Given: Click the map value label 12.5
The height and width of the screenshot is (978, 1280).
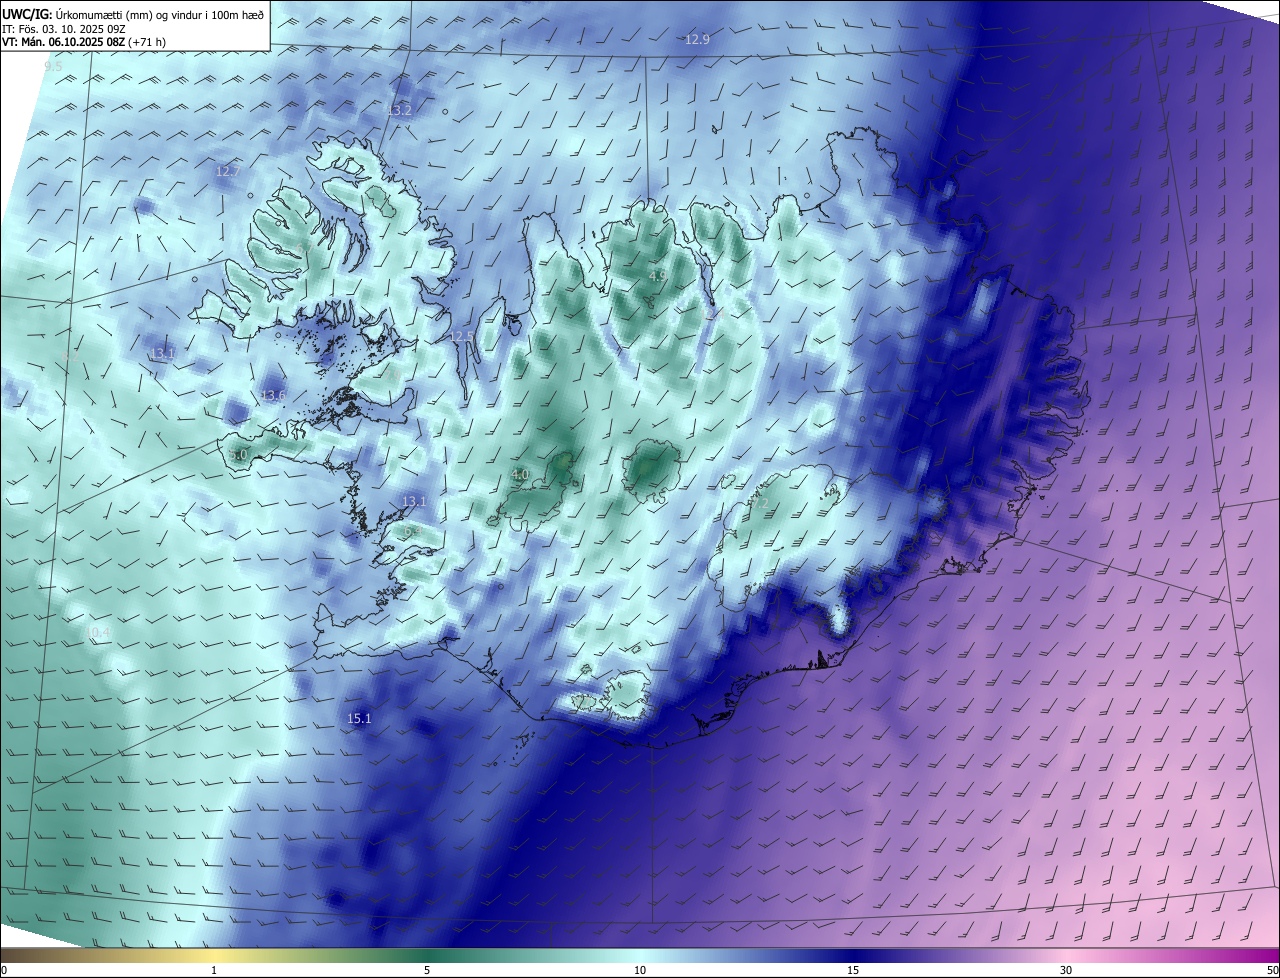Looking at the screenshot, I should pos(461,336).
